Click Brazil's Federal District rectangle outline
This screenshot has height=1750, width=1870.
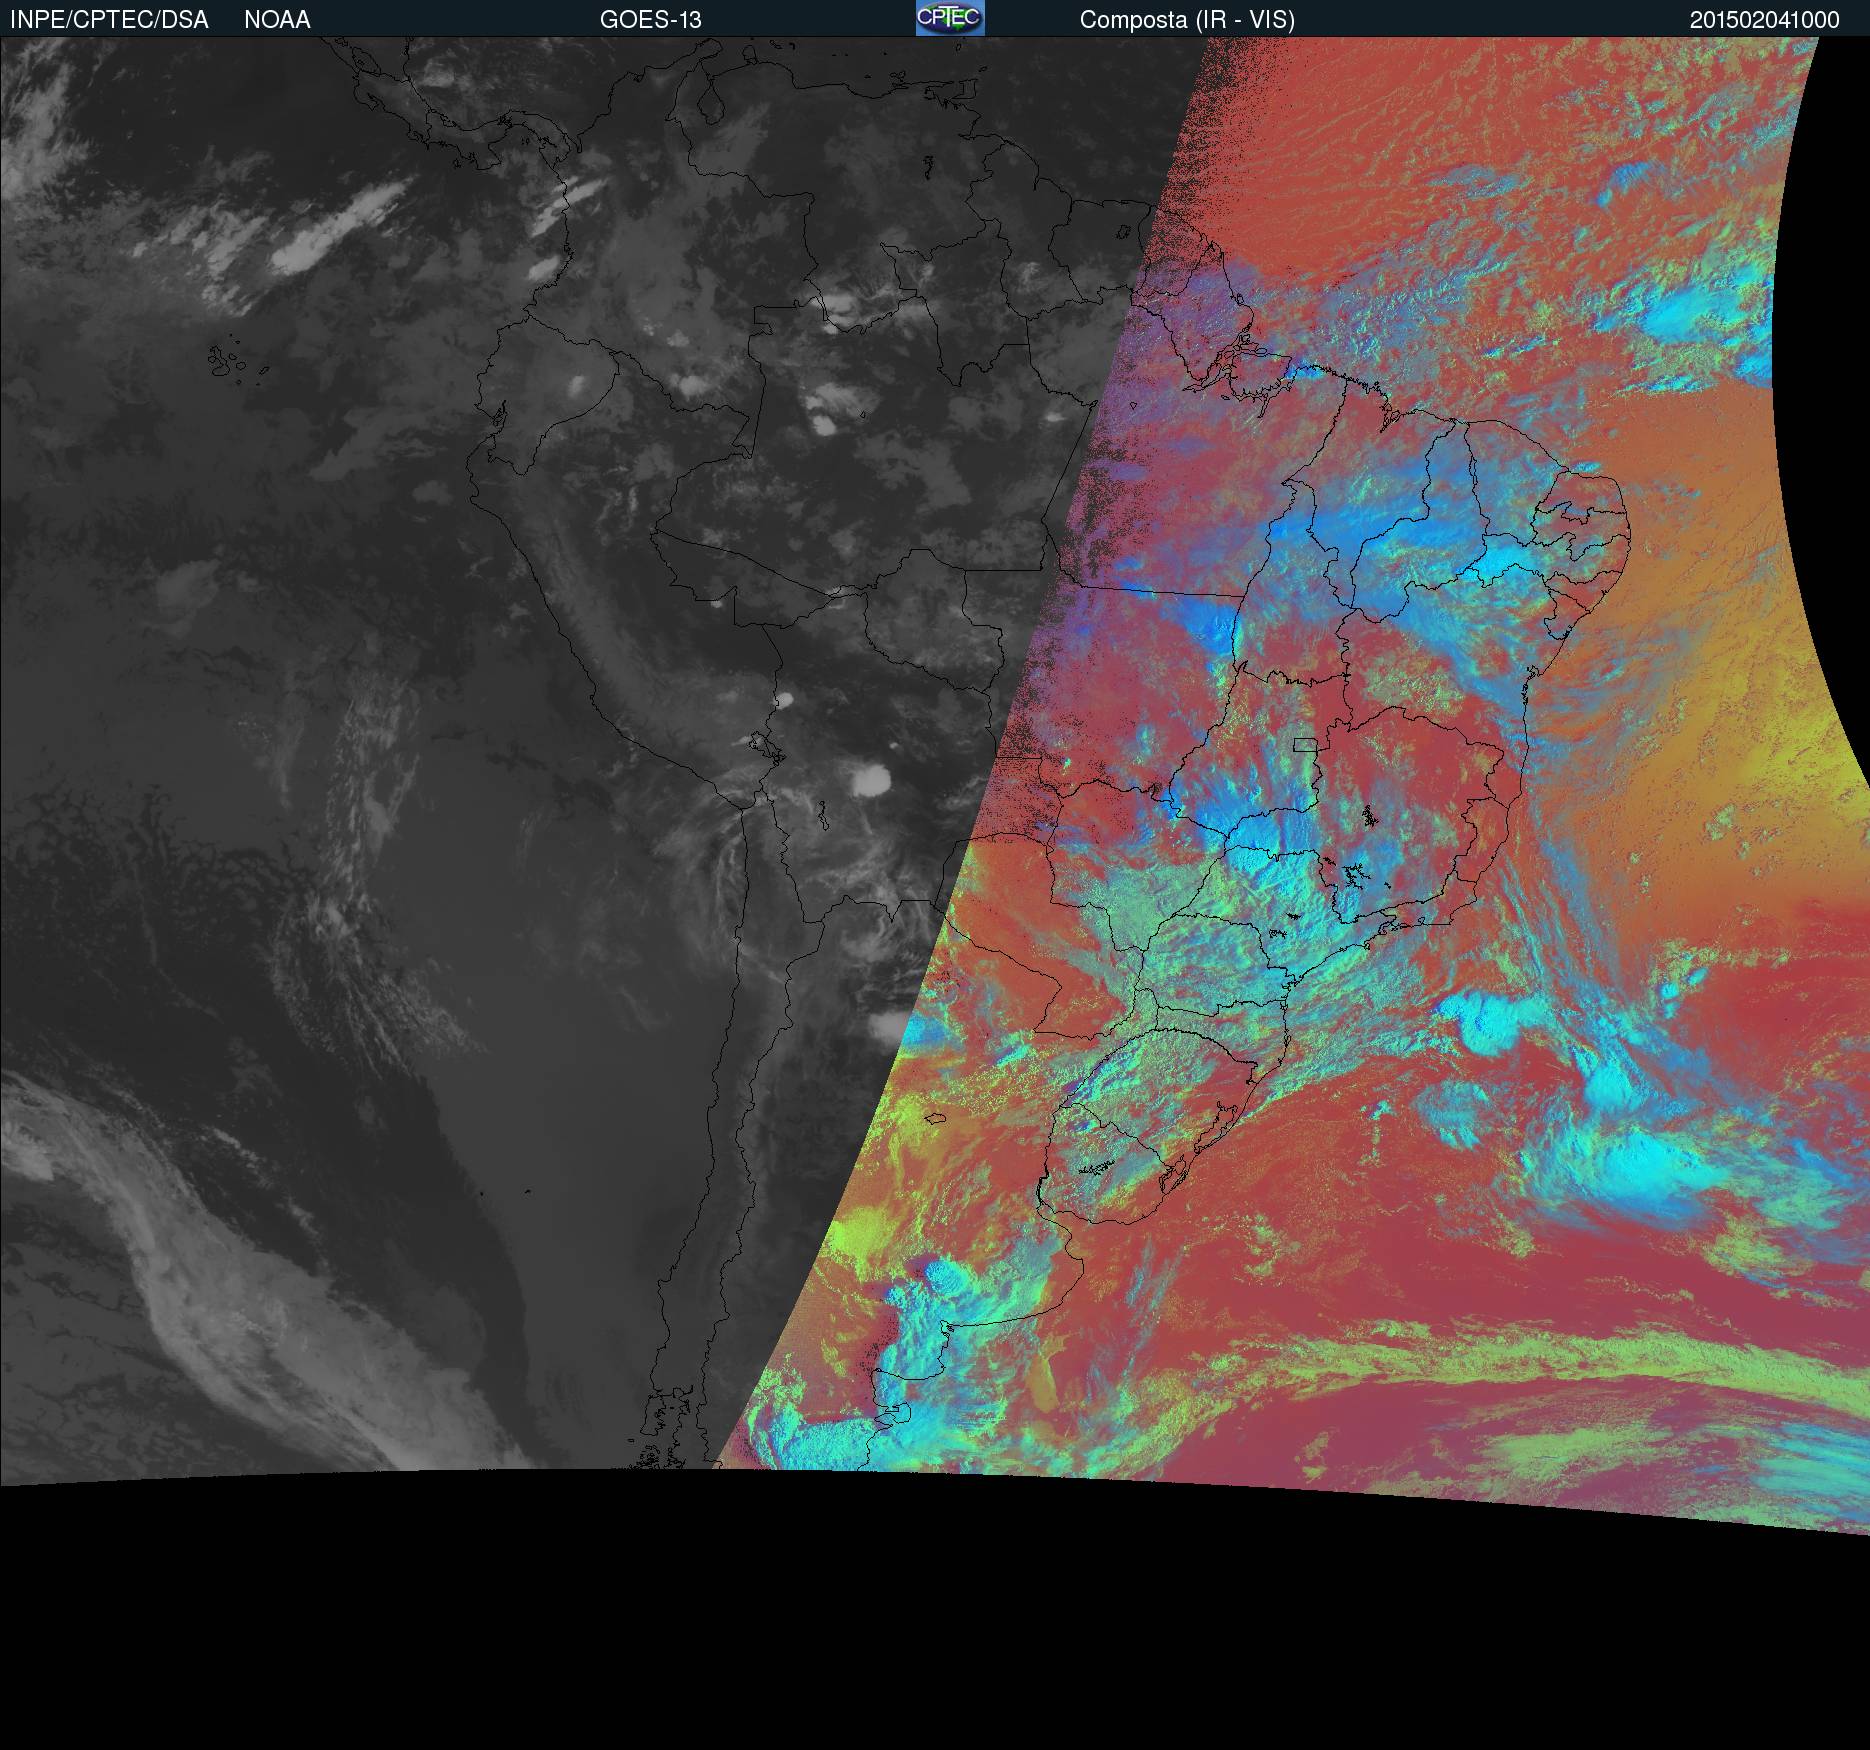click(1304, 744)
